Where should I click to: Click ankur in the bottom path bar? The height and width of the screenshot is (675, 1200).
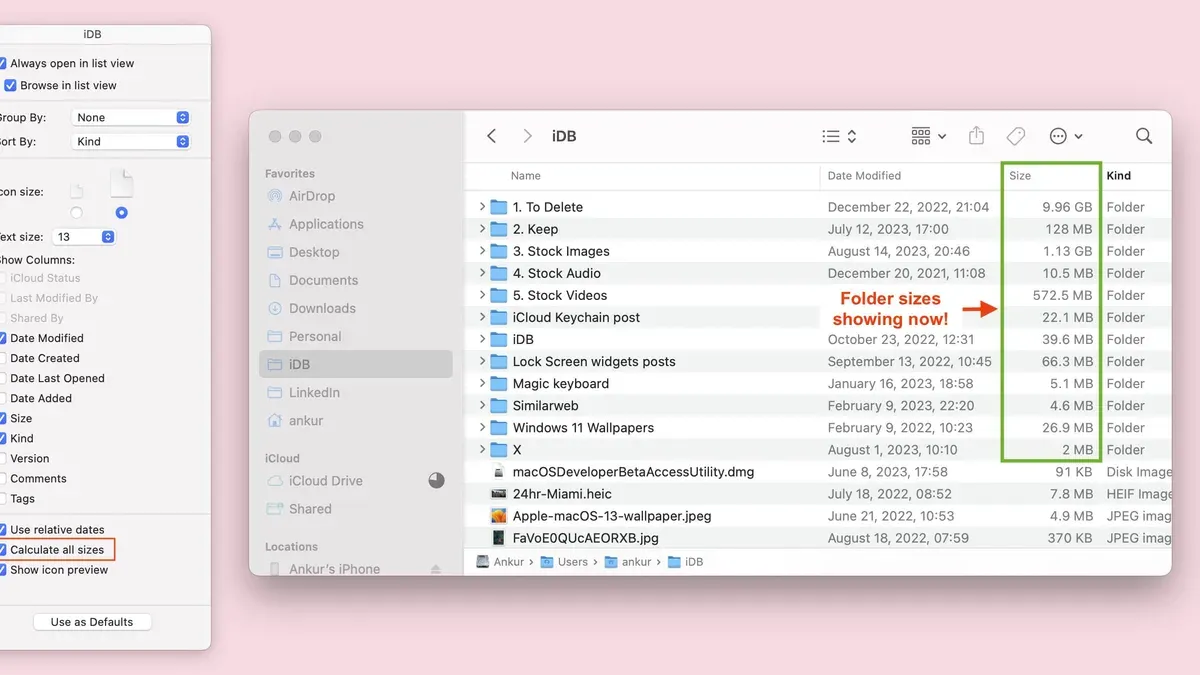[x=629, y=562]
